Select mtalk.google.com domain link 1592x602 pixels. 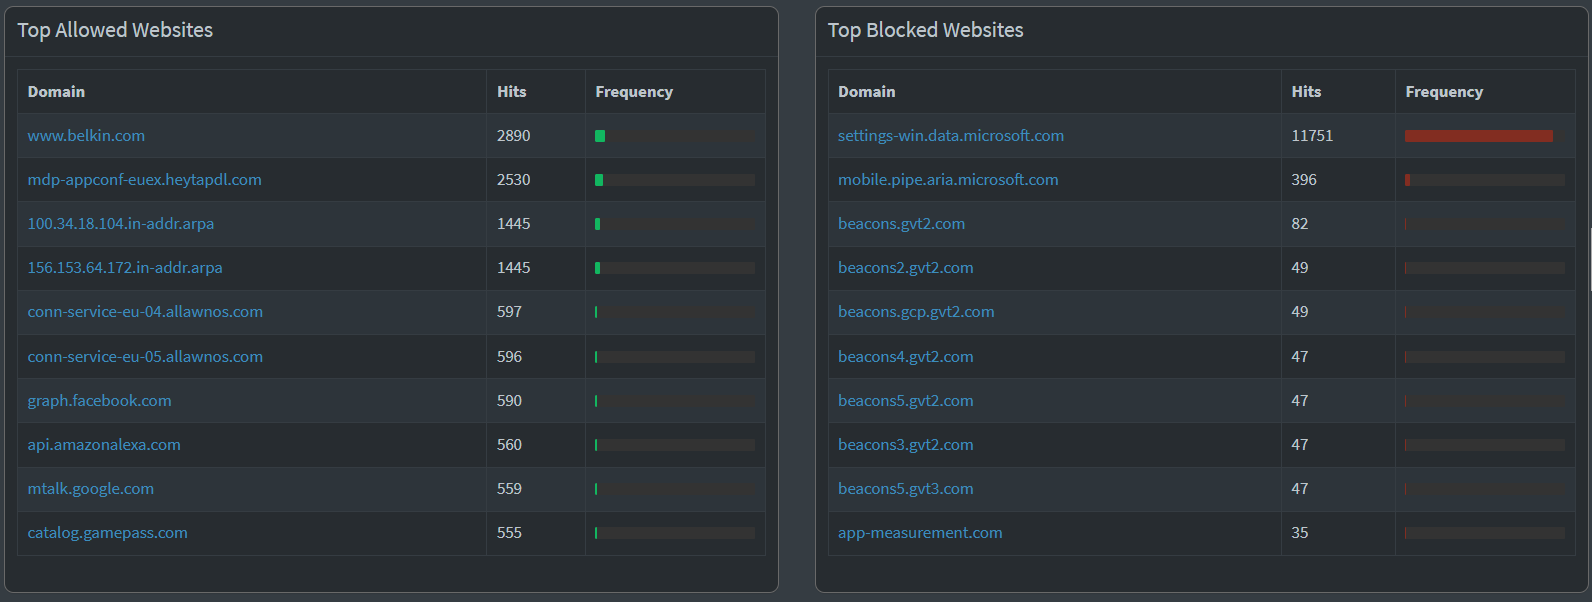point(90,489)
